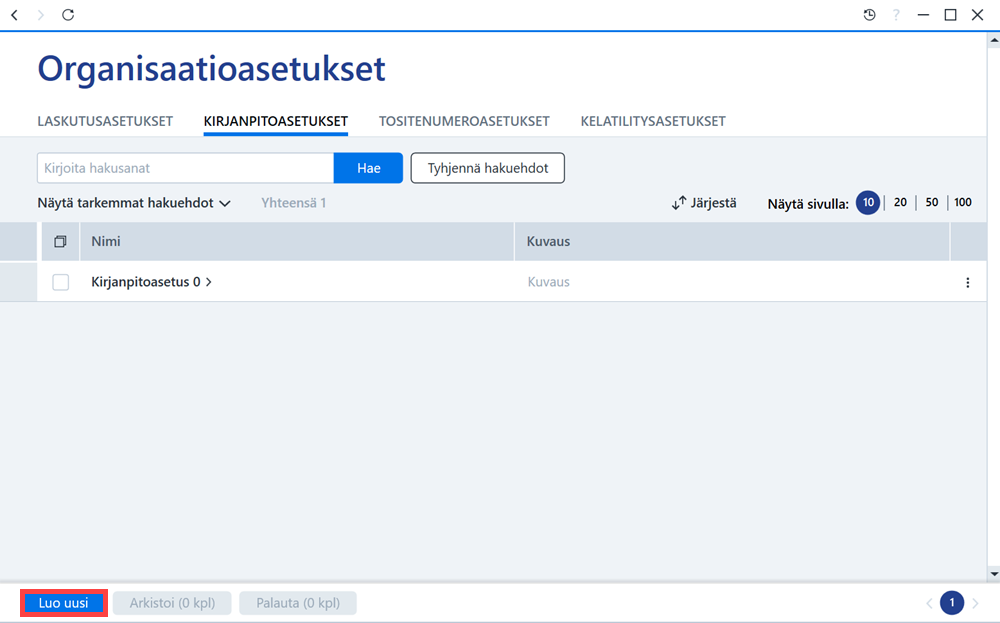1000x623 pixels.
Task: Click the Hae search button
Action: point(369,168)
